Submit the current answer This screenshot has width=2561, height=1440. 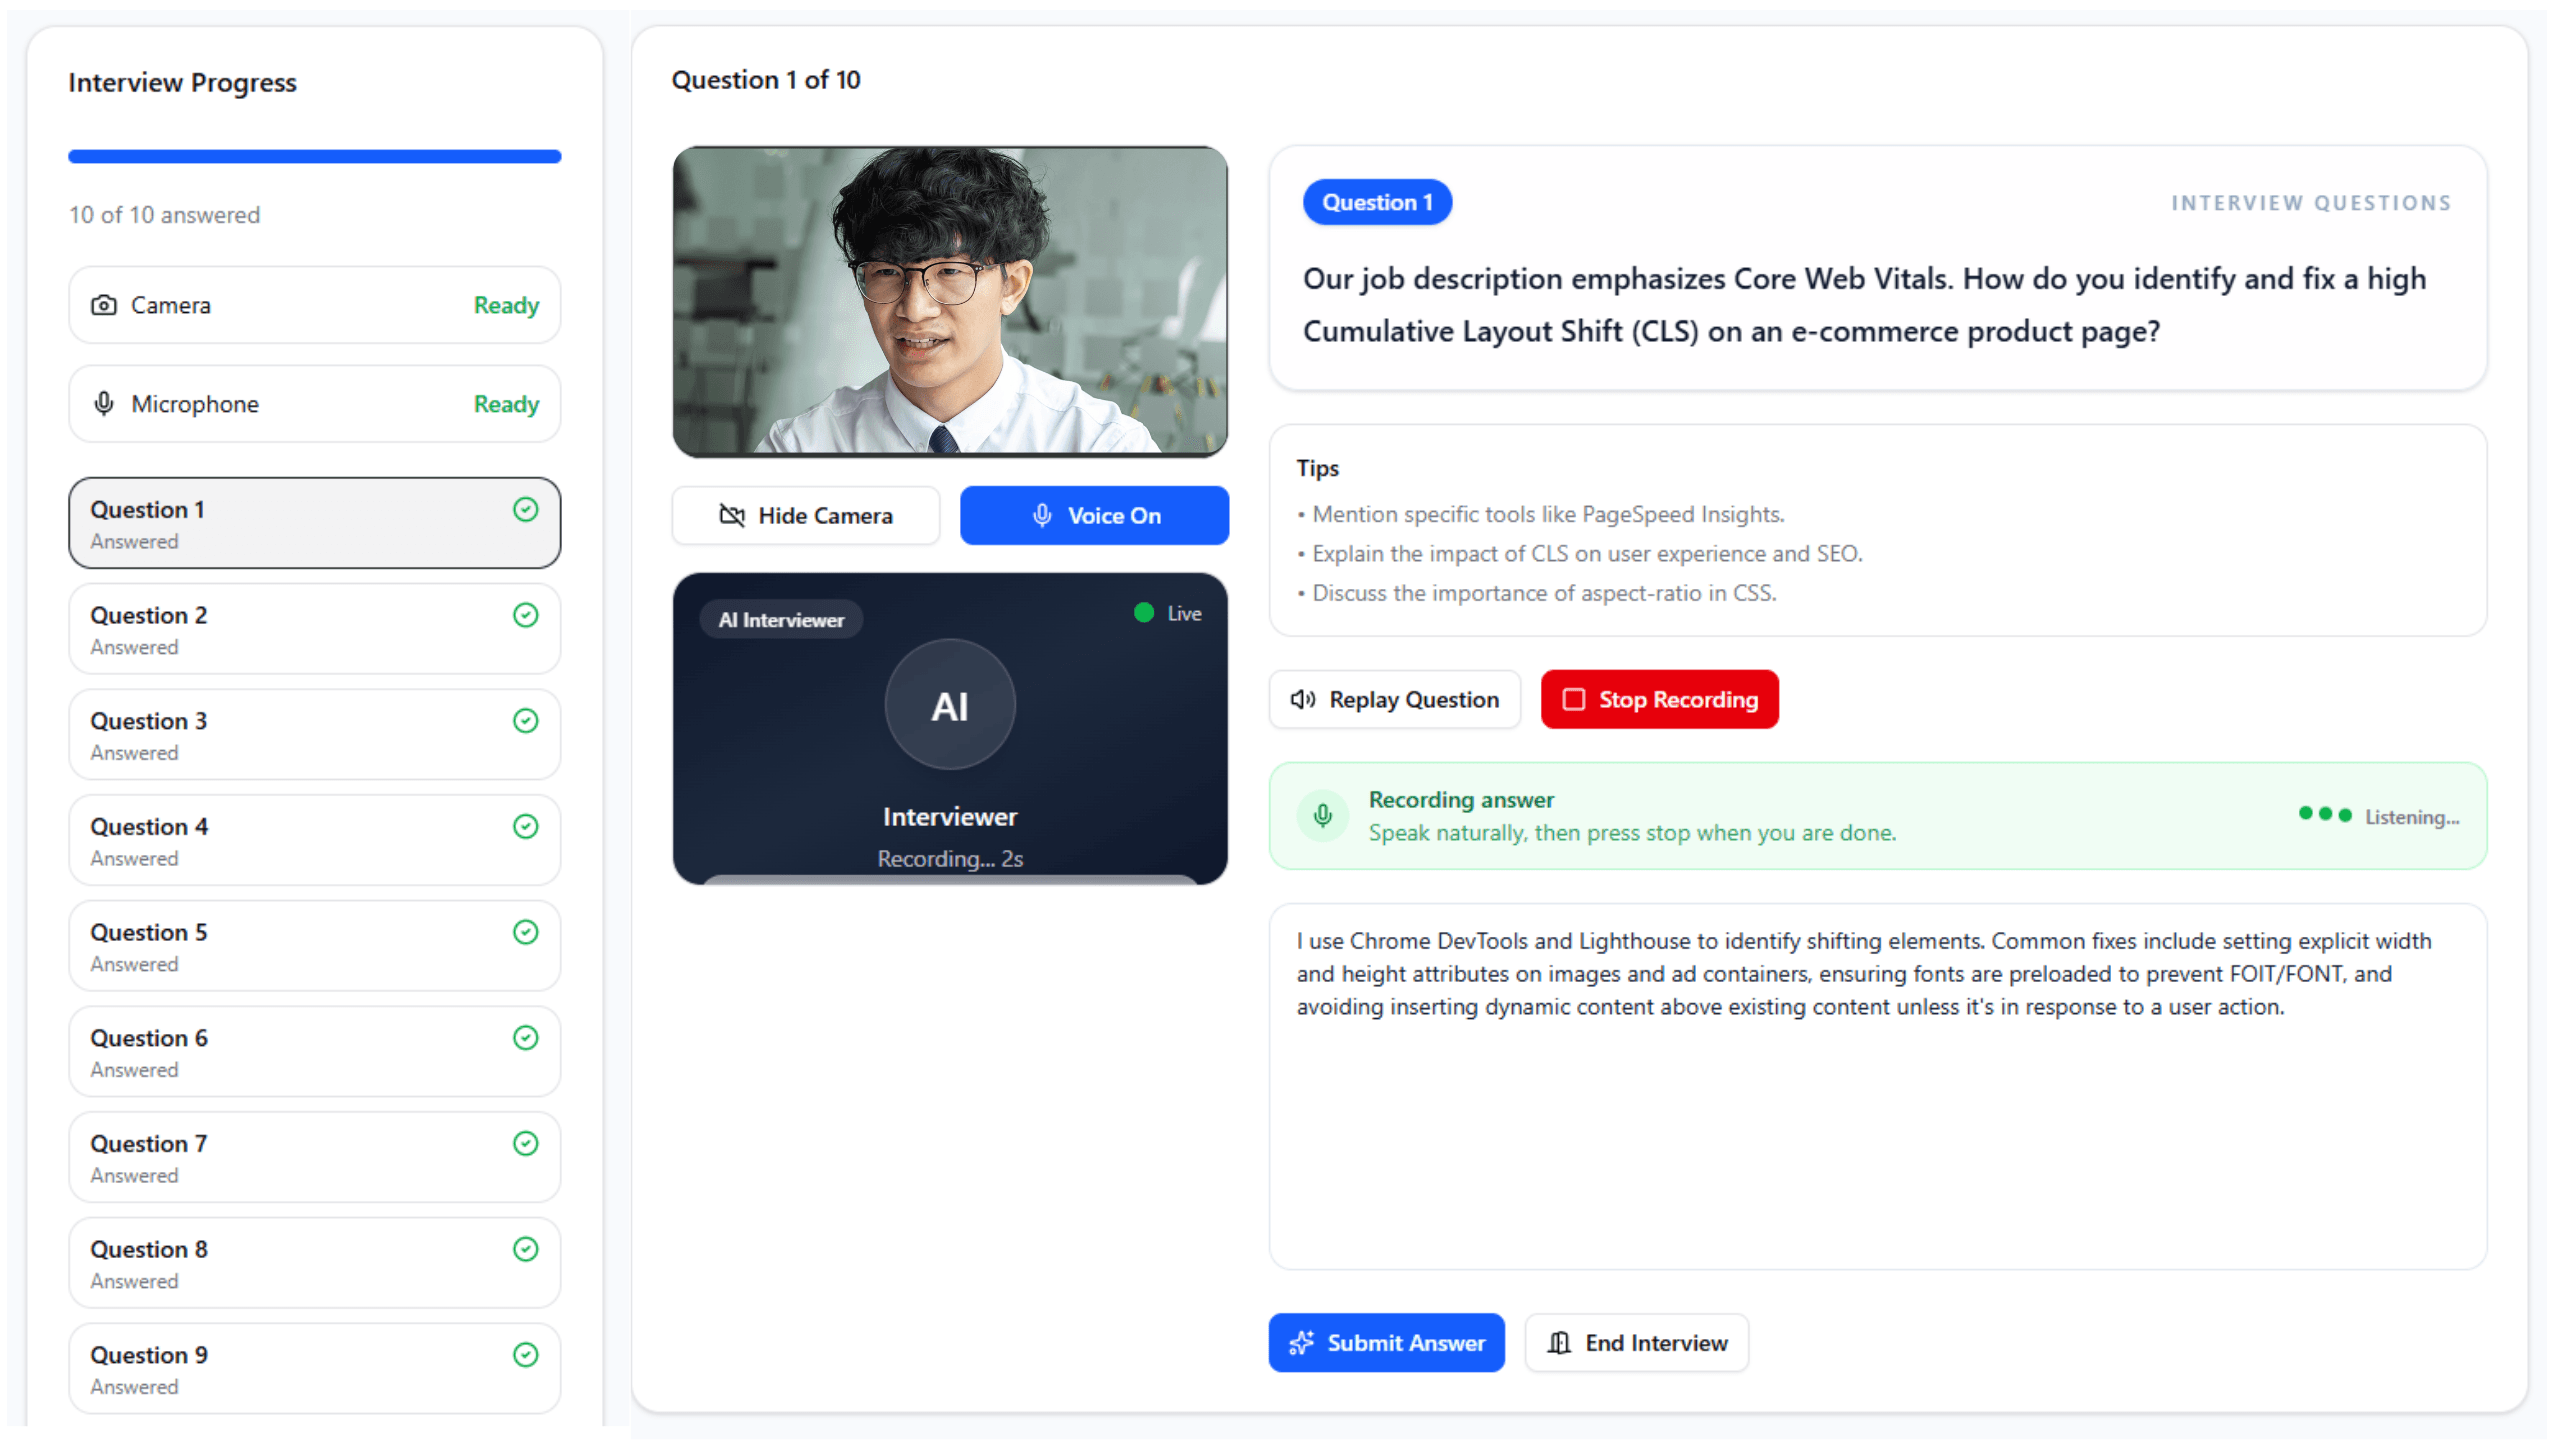pyautogui.click(x=1386, y=1343)
